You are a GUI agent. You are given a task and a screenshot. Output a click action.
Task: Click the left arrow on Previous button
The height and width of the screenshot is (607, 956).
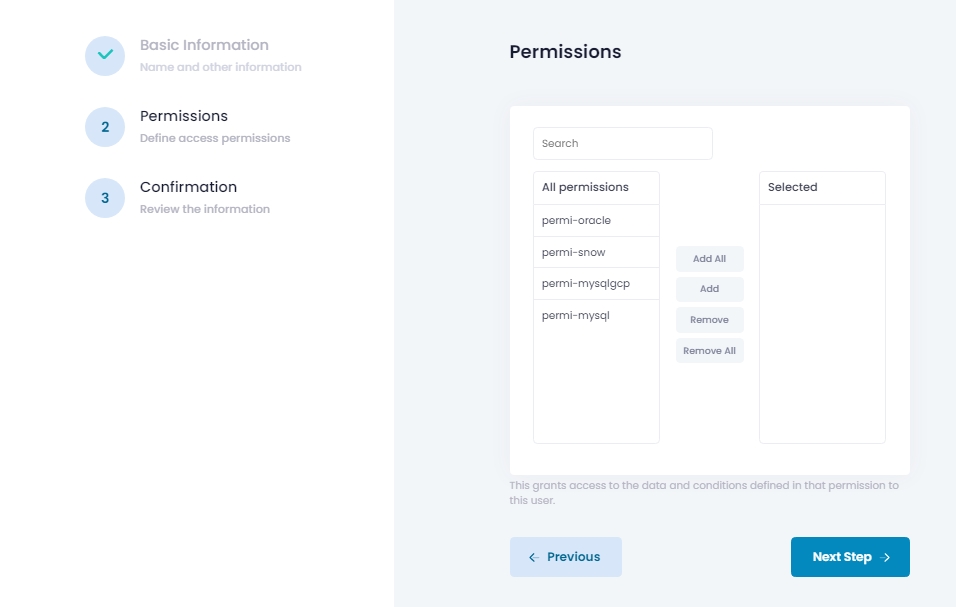(533, 557)
